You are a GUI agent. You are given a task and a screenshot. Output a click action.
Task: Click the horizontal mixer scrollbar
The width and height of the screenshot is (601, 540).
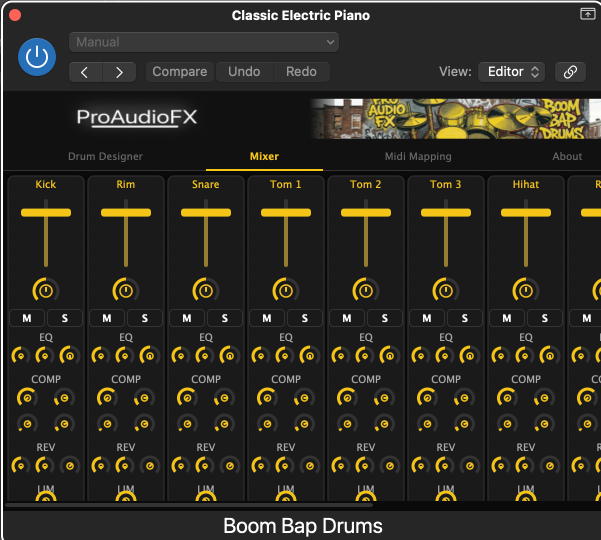(x=189, y=505)
